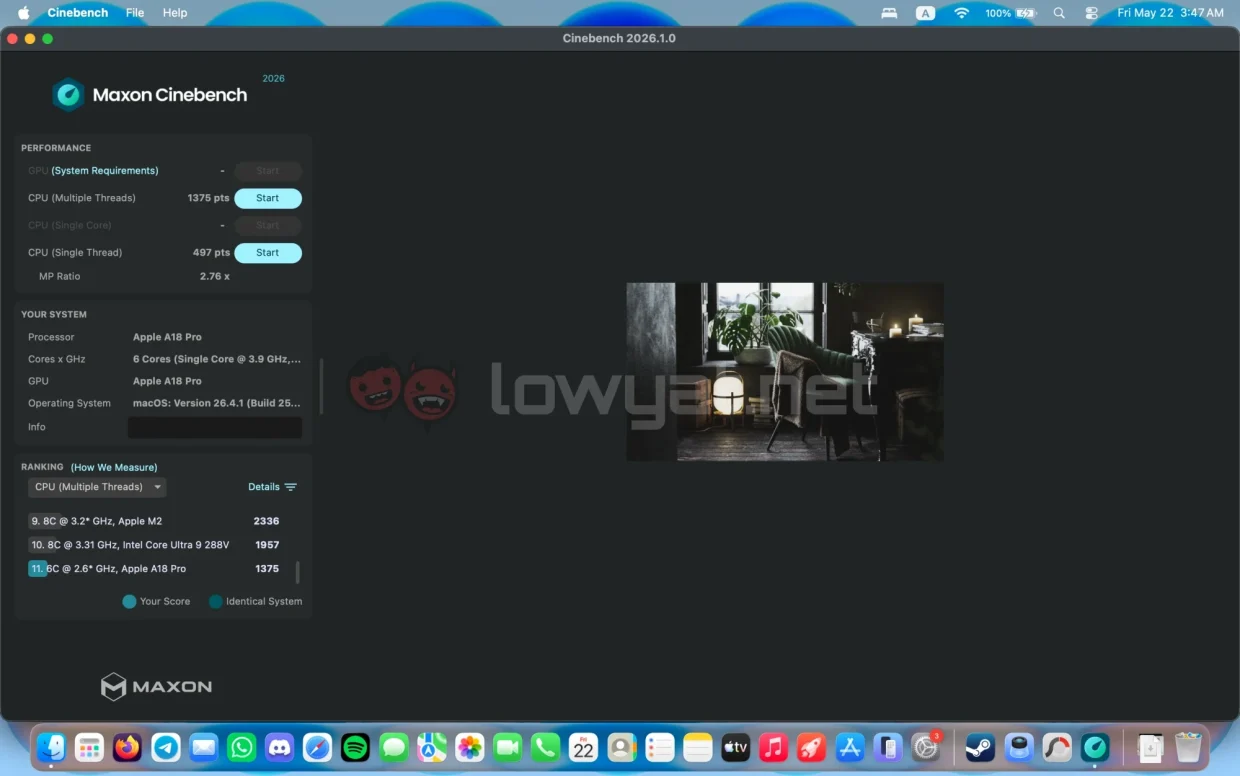Open System Settings from the Dock
This screenshot has height=776, width=1240.
[x=925, y=747]
